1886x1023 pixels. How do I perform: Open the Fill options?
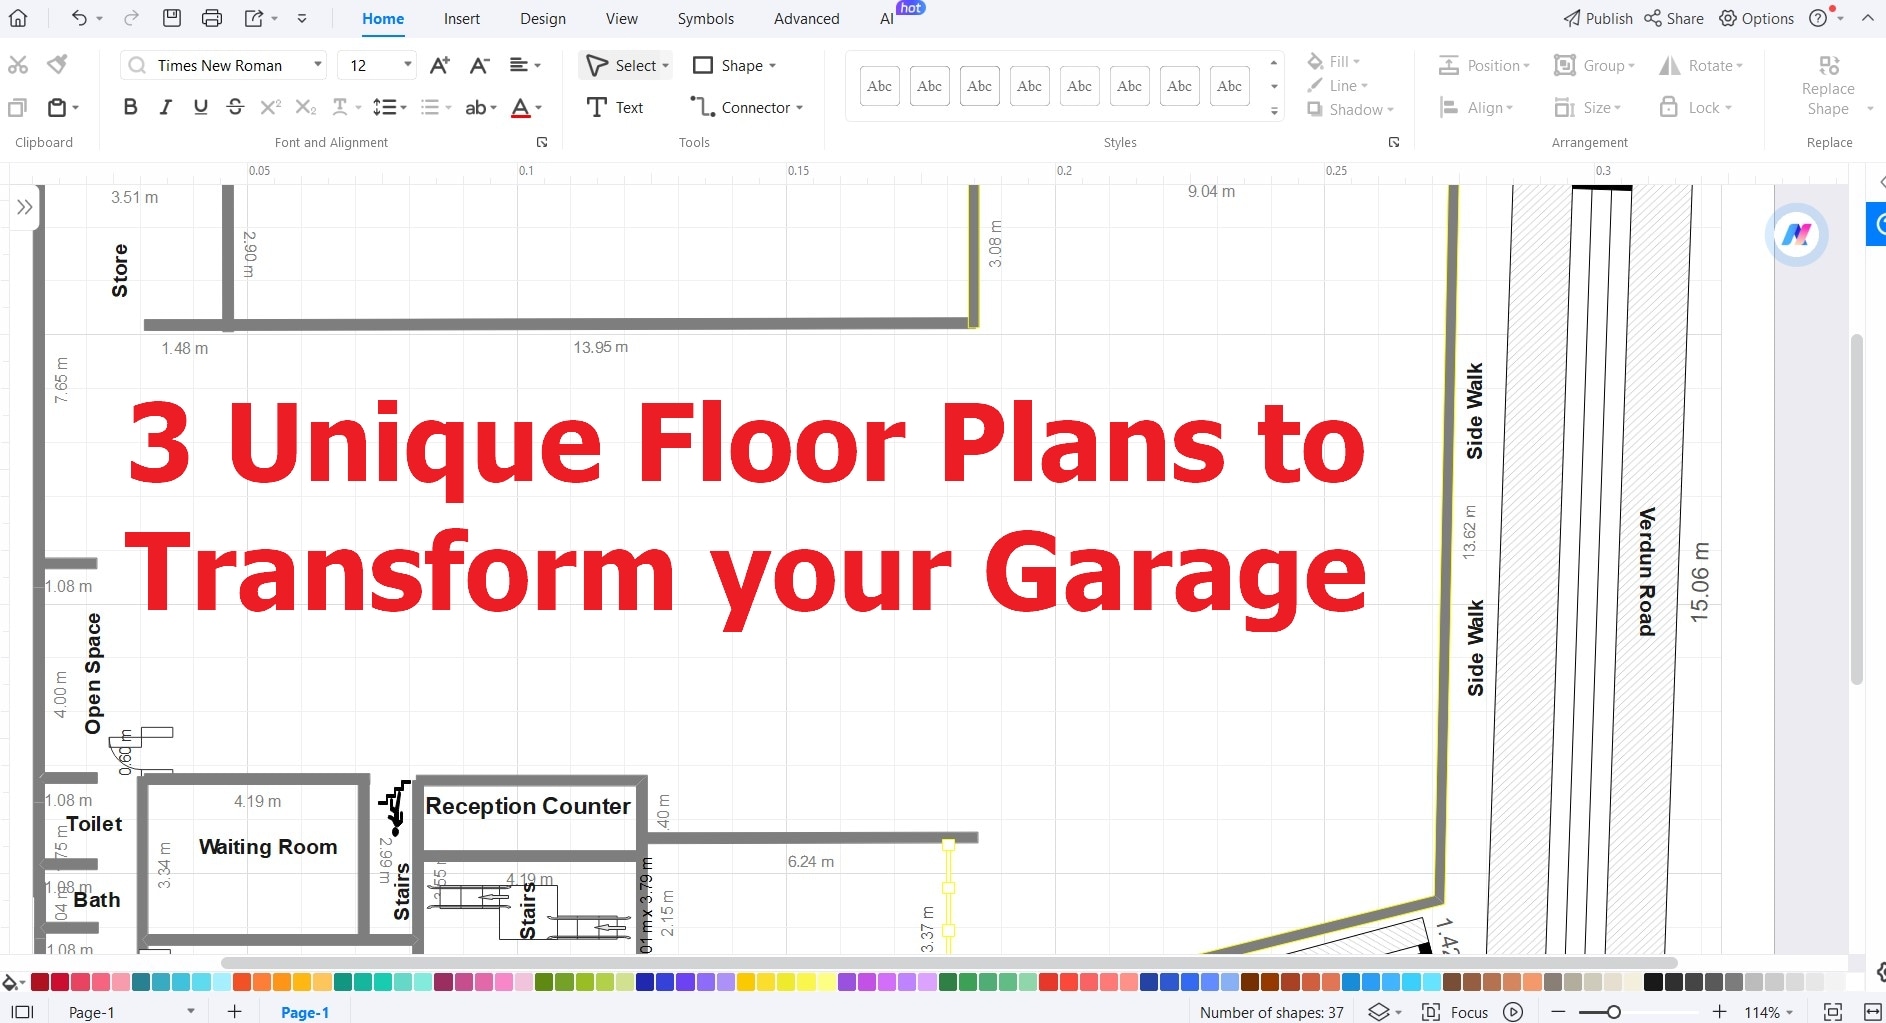coord(1333,61)
